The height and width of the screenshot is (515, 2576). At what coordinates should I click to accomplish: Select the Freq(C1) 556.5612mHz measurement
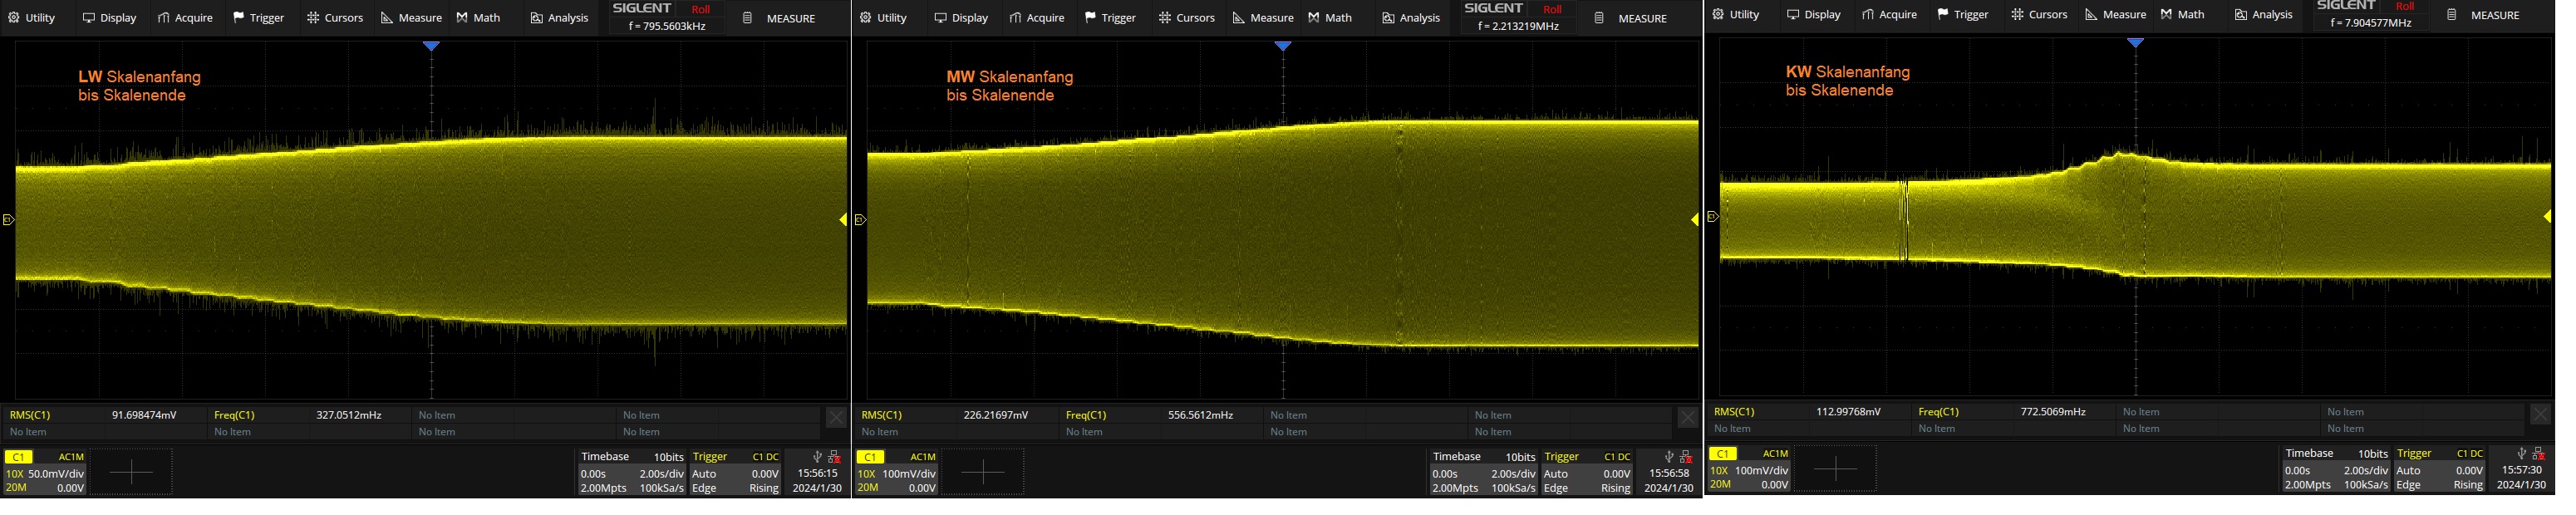(1161, 415)
